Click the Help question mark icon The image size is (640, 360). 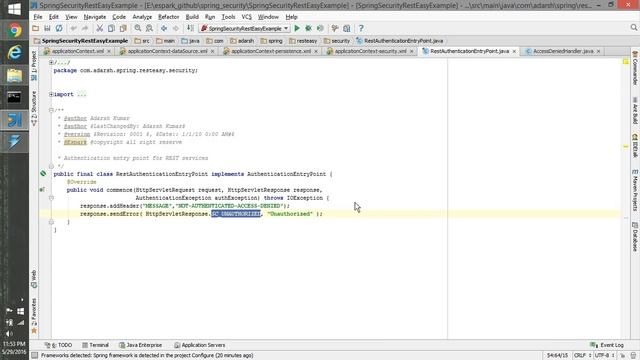point(361,28)
